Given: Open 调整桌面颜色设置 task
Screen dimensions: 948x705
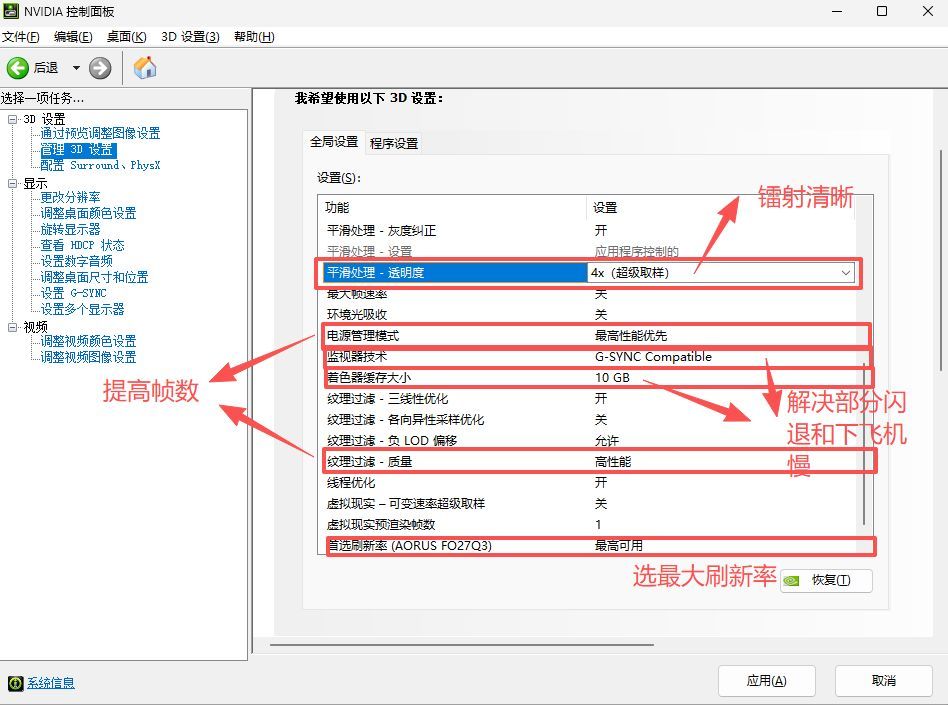Looking at the screenshot, I should click(x=88, y=213).
